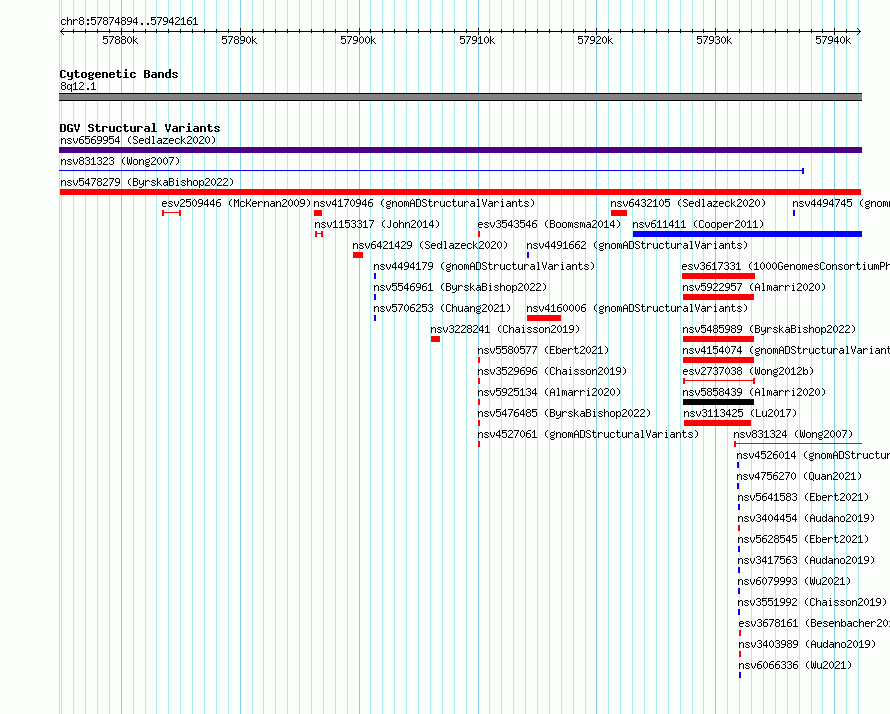This screenshot has height=714, width=890.
Task: Open nsv3113425 (Lu2017) variant
Action: (x=740, y=413)
